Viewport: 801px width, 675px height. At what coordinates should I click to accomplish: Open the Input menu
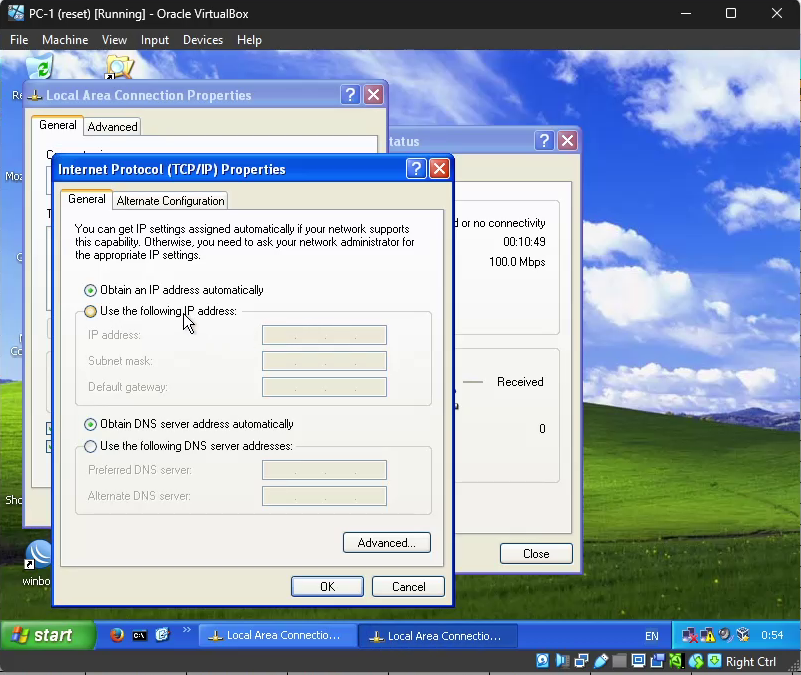click(x=155, y=40)
